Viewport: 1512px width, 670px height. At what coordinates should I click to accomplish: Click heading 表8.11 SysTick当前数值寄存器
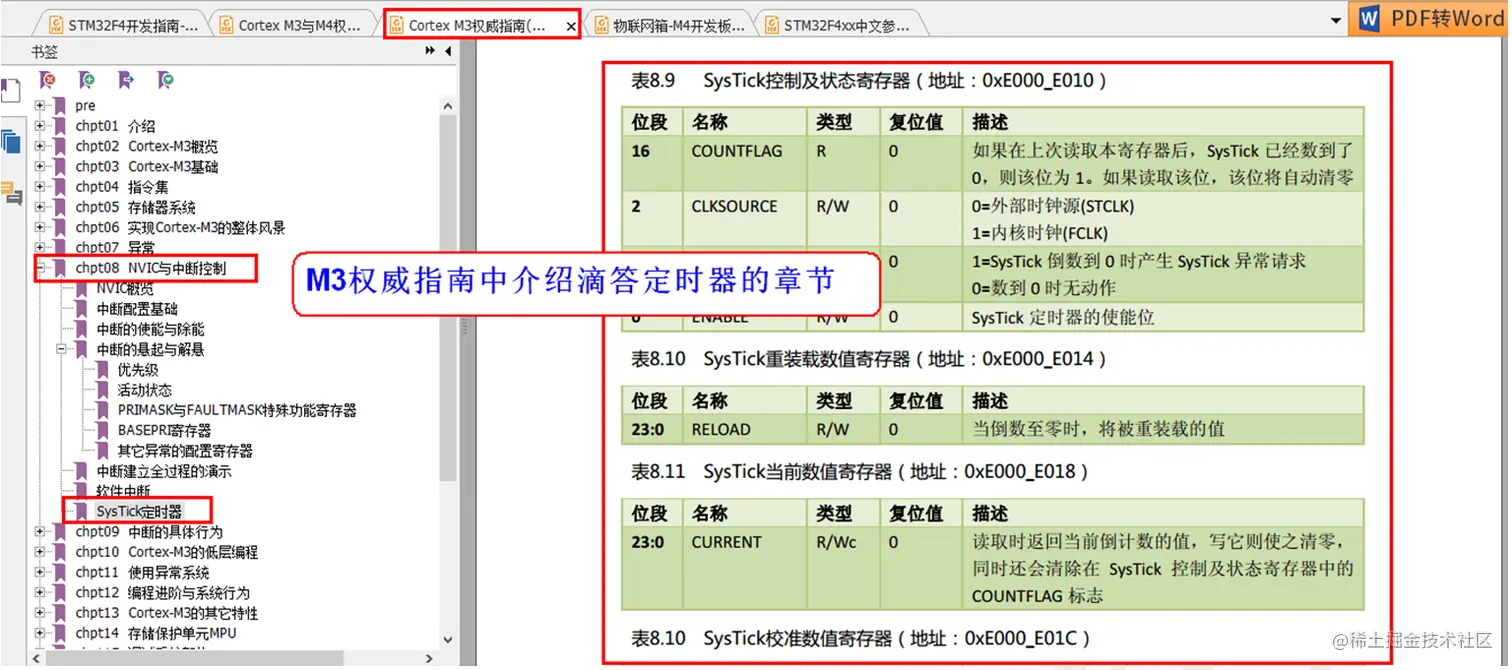(x=860, y=471)
